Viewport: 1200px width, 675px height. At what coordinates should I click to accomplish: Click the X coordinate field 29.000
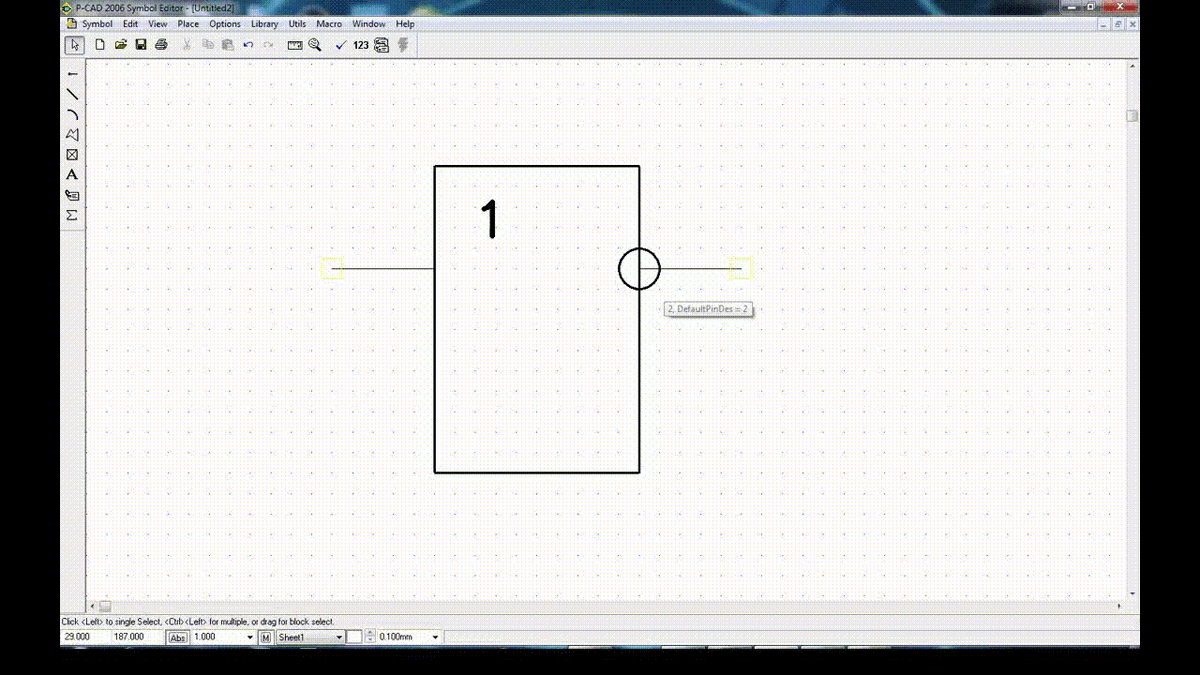(x=84, y=637)
